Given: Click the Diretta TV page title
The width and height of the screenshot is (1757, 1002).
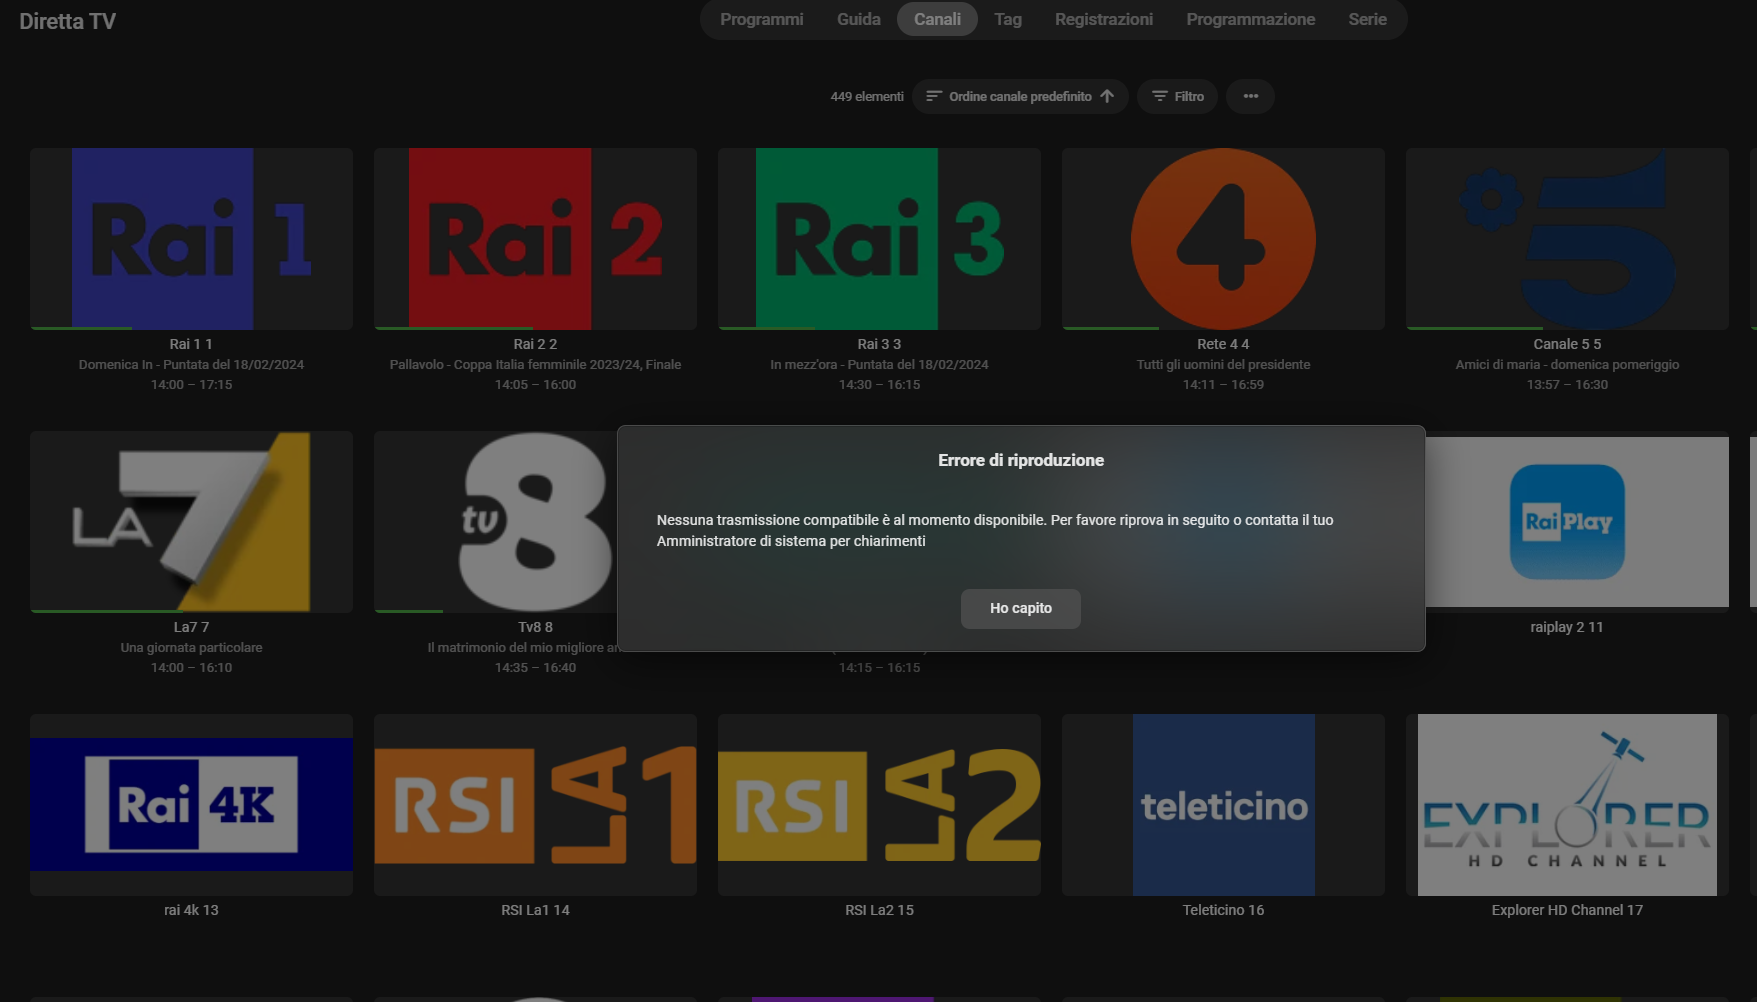Looking at the screenshot, I should click(67, 21).
